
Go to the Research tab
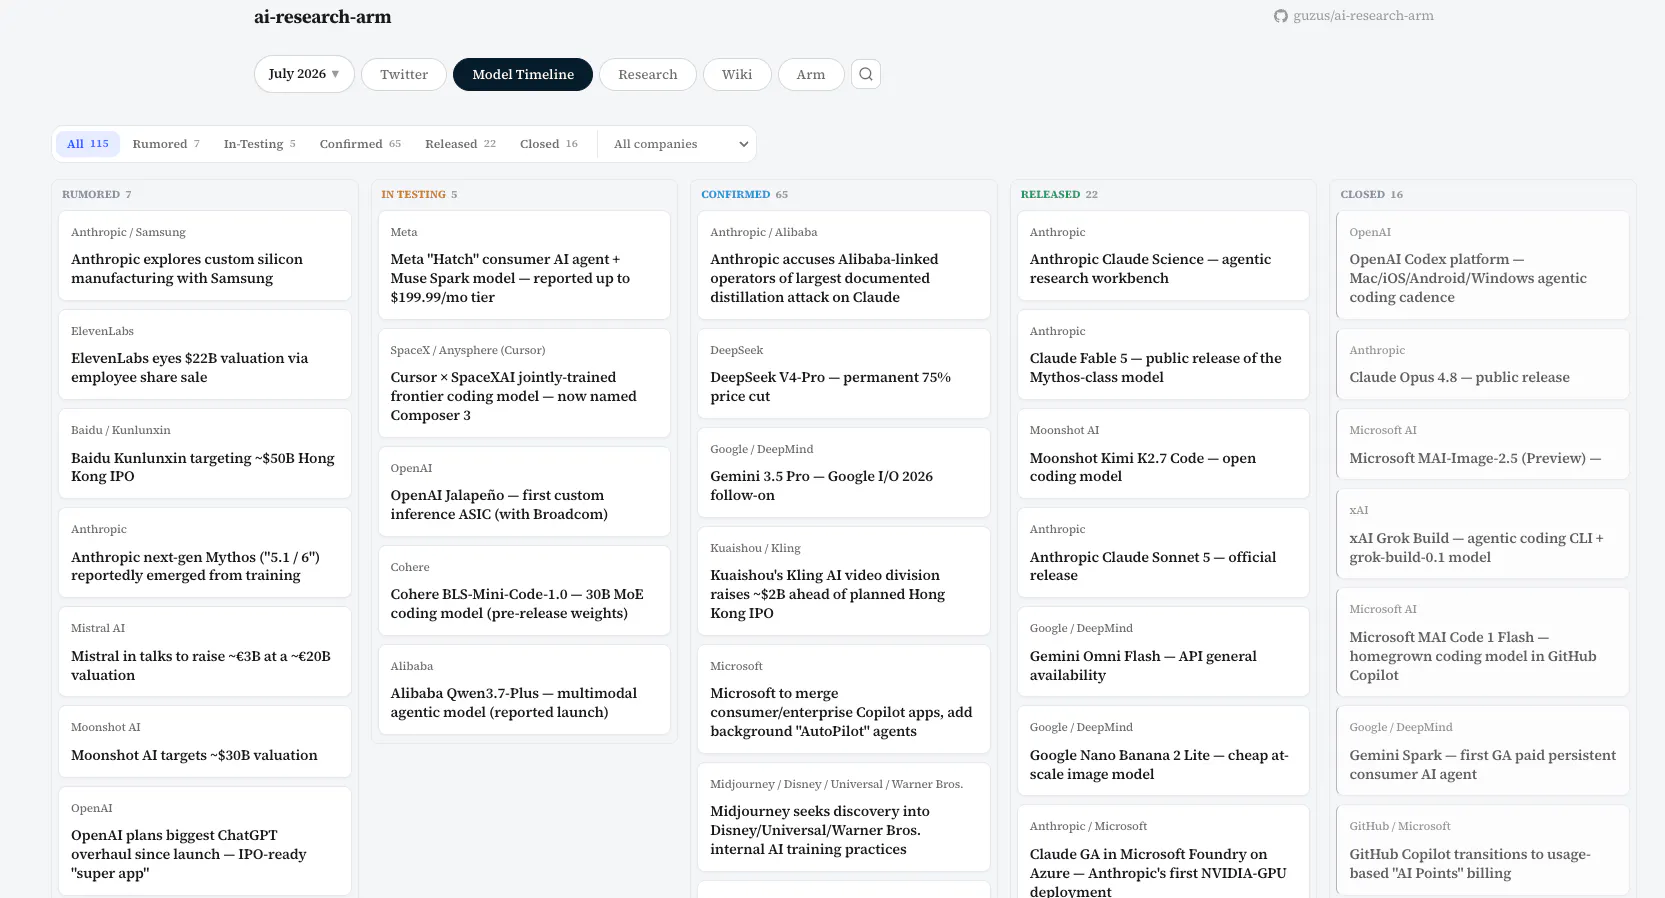648,74
